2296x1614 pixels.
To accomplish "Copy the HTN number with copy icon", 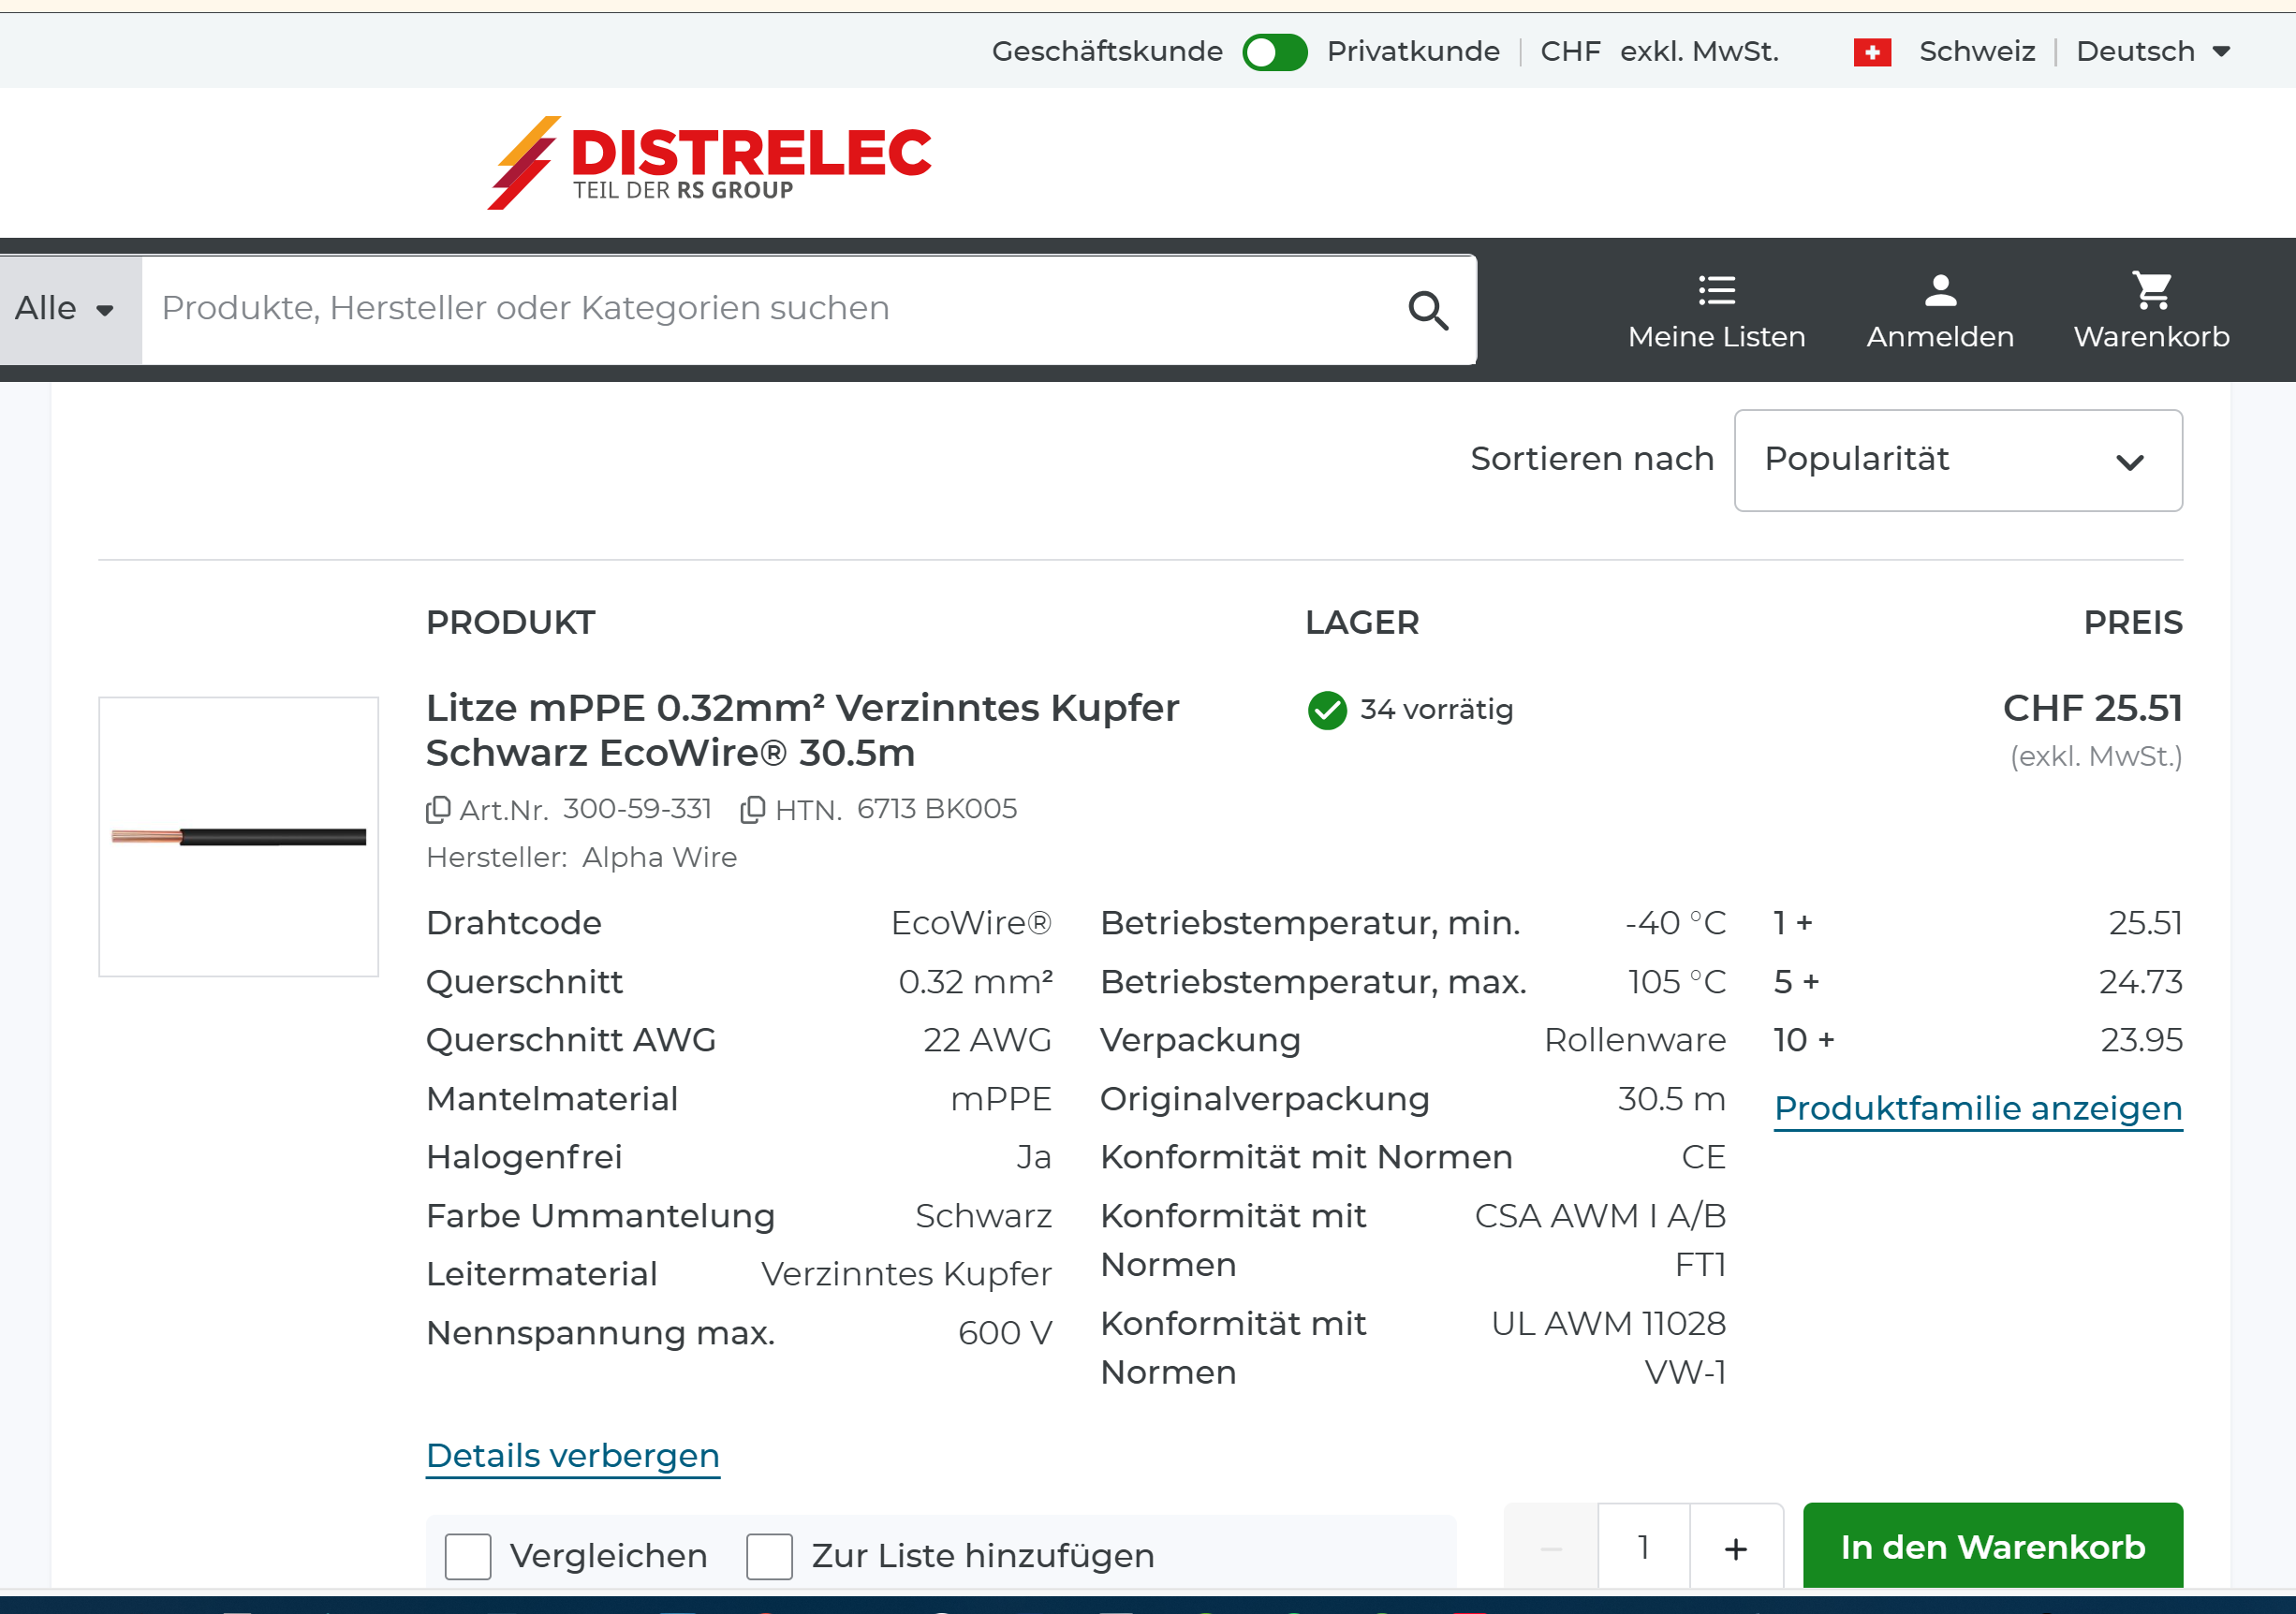I will tap(752, 809).
